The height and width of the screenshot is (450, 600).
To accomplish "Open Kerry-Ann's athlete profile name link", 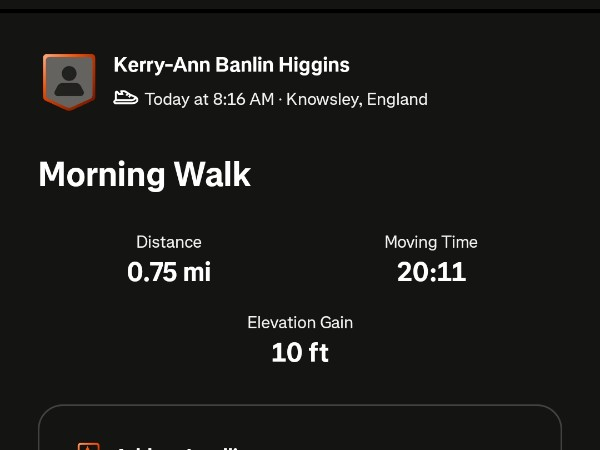I will (x=231, y=65).
